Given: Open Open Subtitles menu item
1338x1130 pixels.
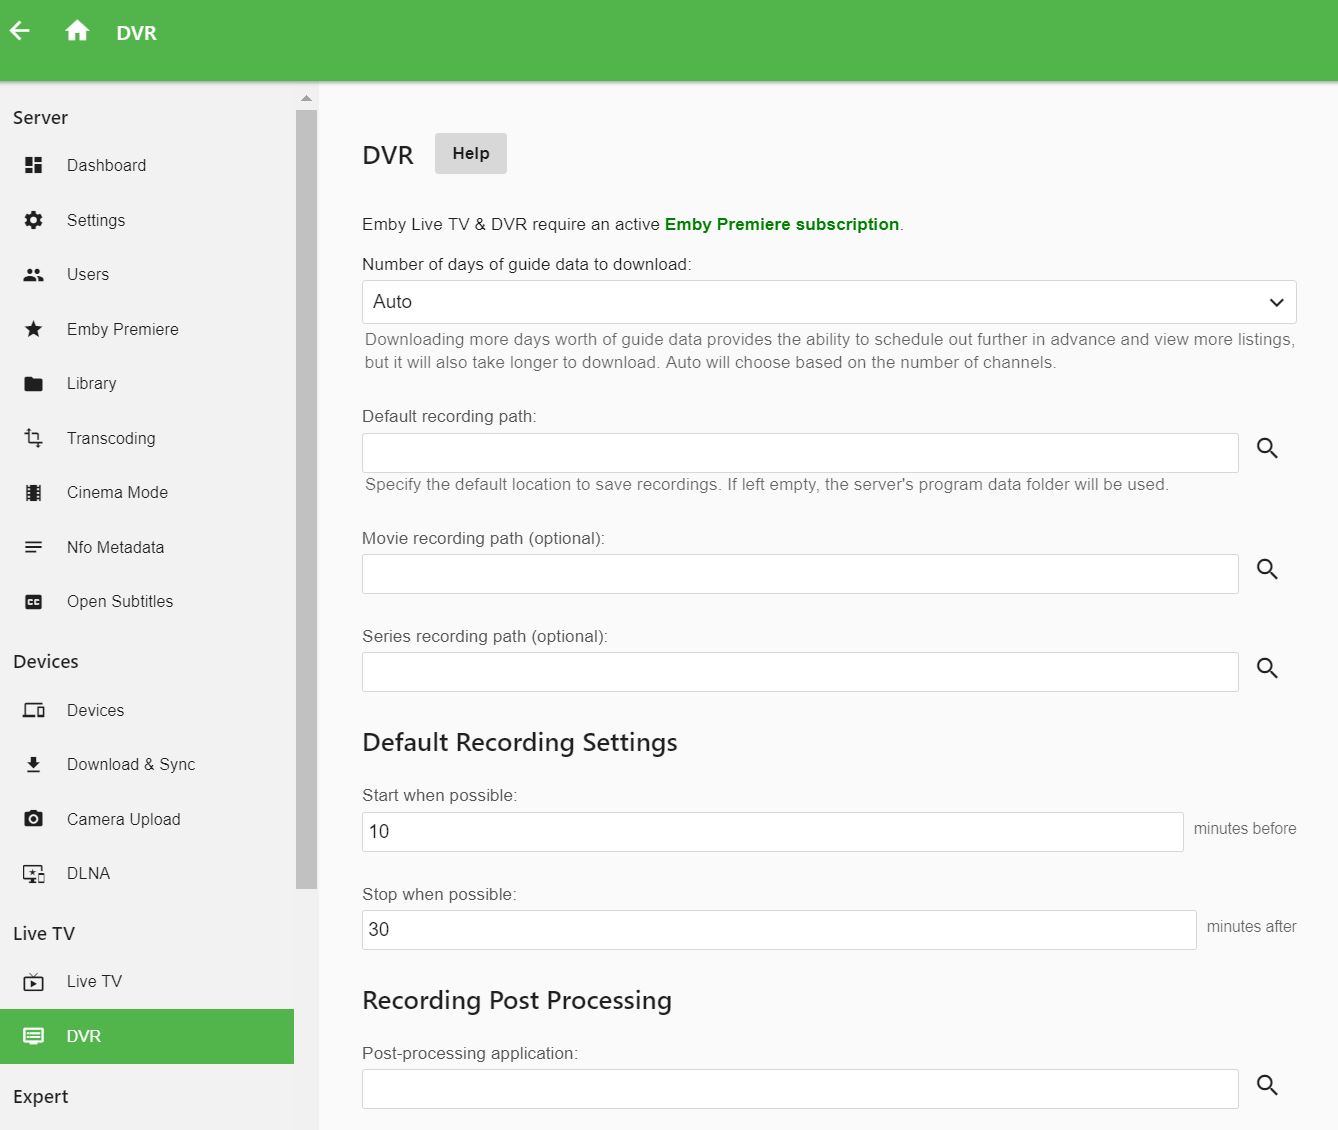Looking at the screenshot, I should (x=147, y=601).
